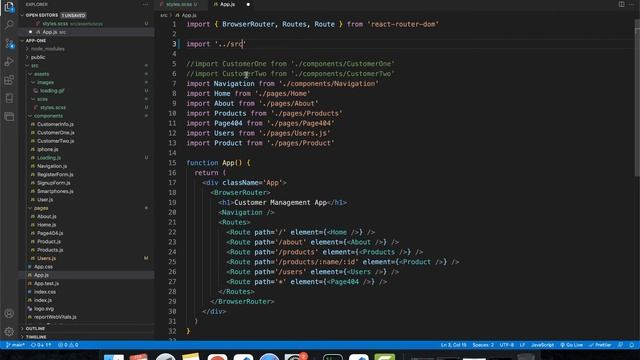Expand the public folder
The image size is (640, 360).
point(38,58)
